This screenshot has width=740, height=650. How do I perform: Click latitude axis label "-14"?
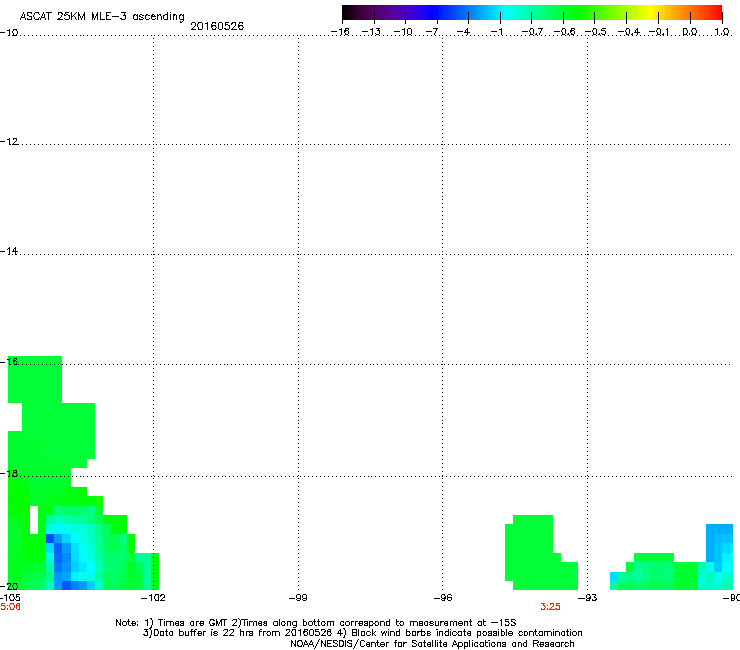click(9, 251)
